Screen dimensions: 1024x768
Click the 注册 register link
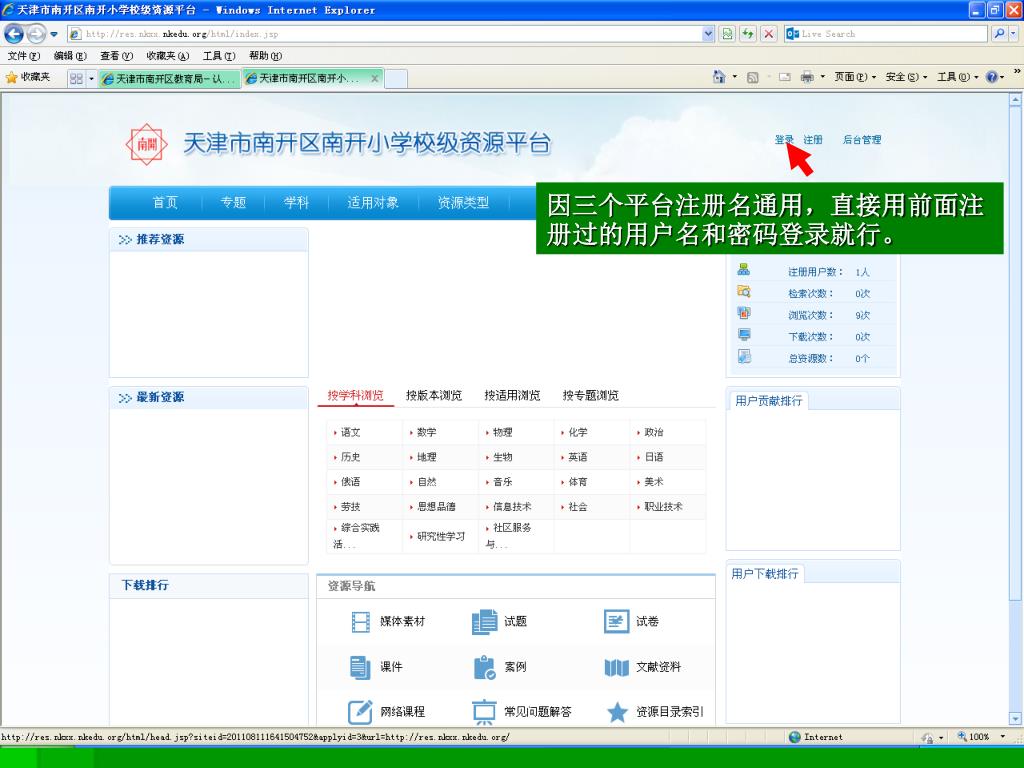(813, 140)
